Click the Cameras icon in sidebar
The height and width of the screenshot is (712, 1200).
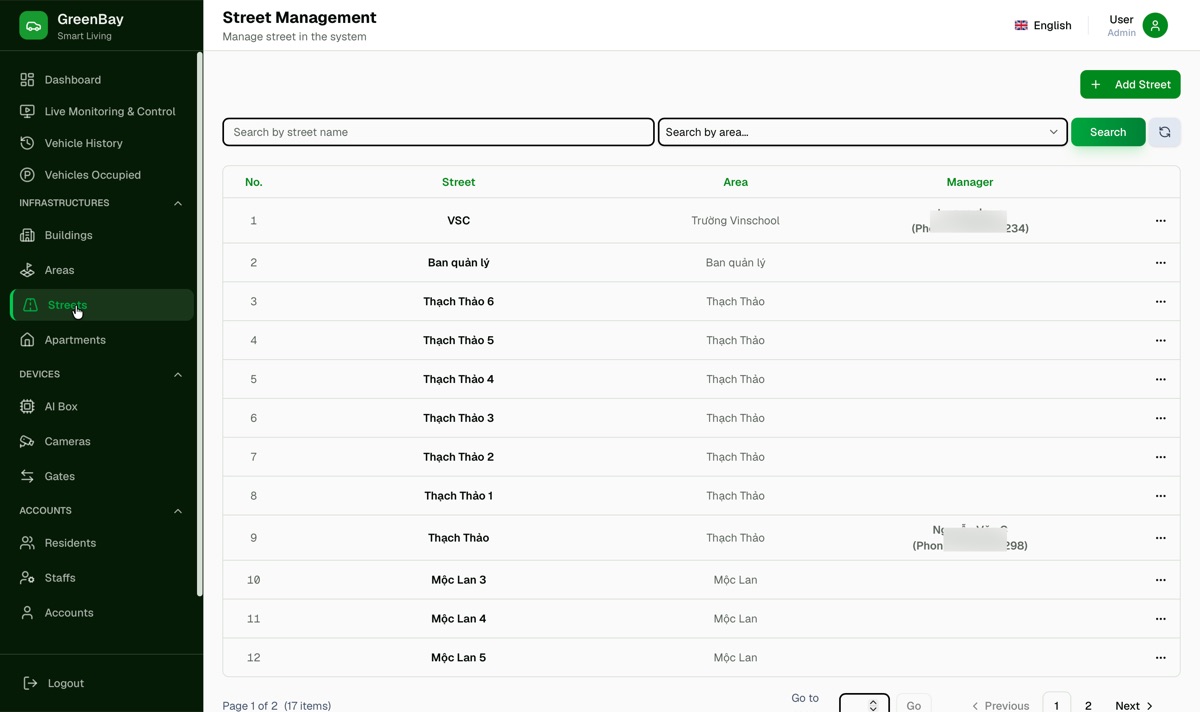click(27, 441)
